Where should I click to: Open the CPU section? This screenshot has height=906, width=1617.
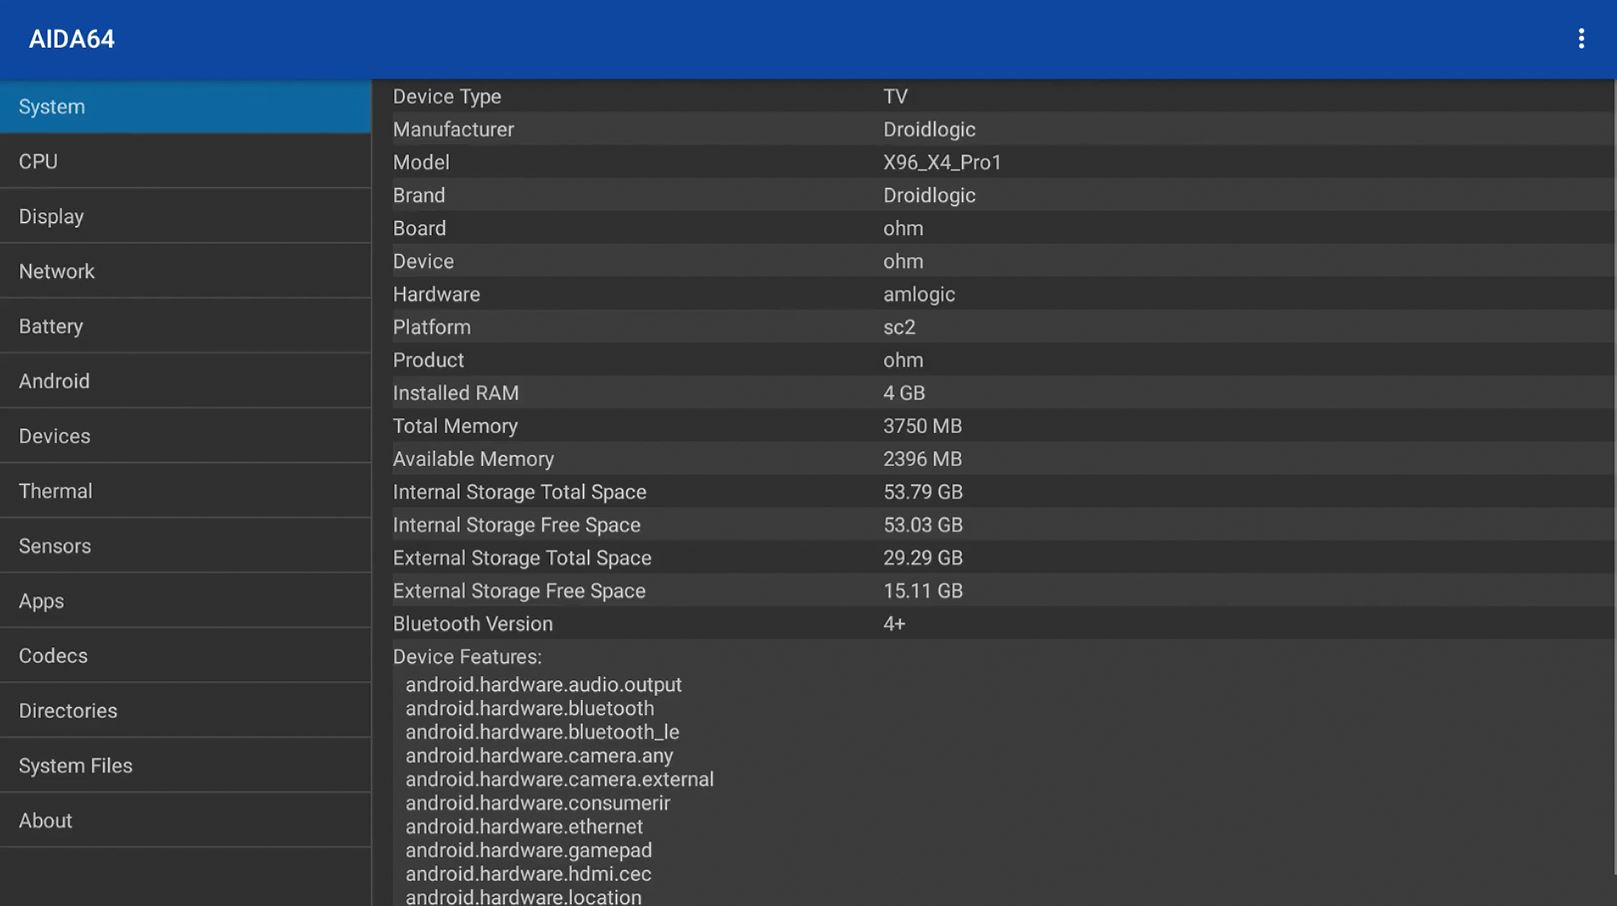pyautogui.click(x=186, y=162)
